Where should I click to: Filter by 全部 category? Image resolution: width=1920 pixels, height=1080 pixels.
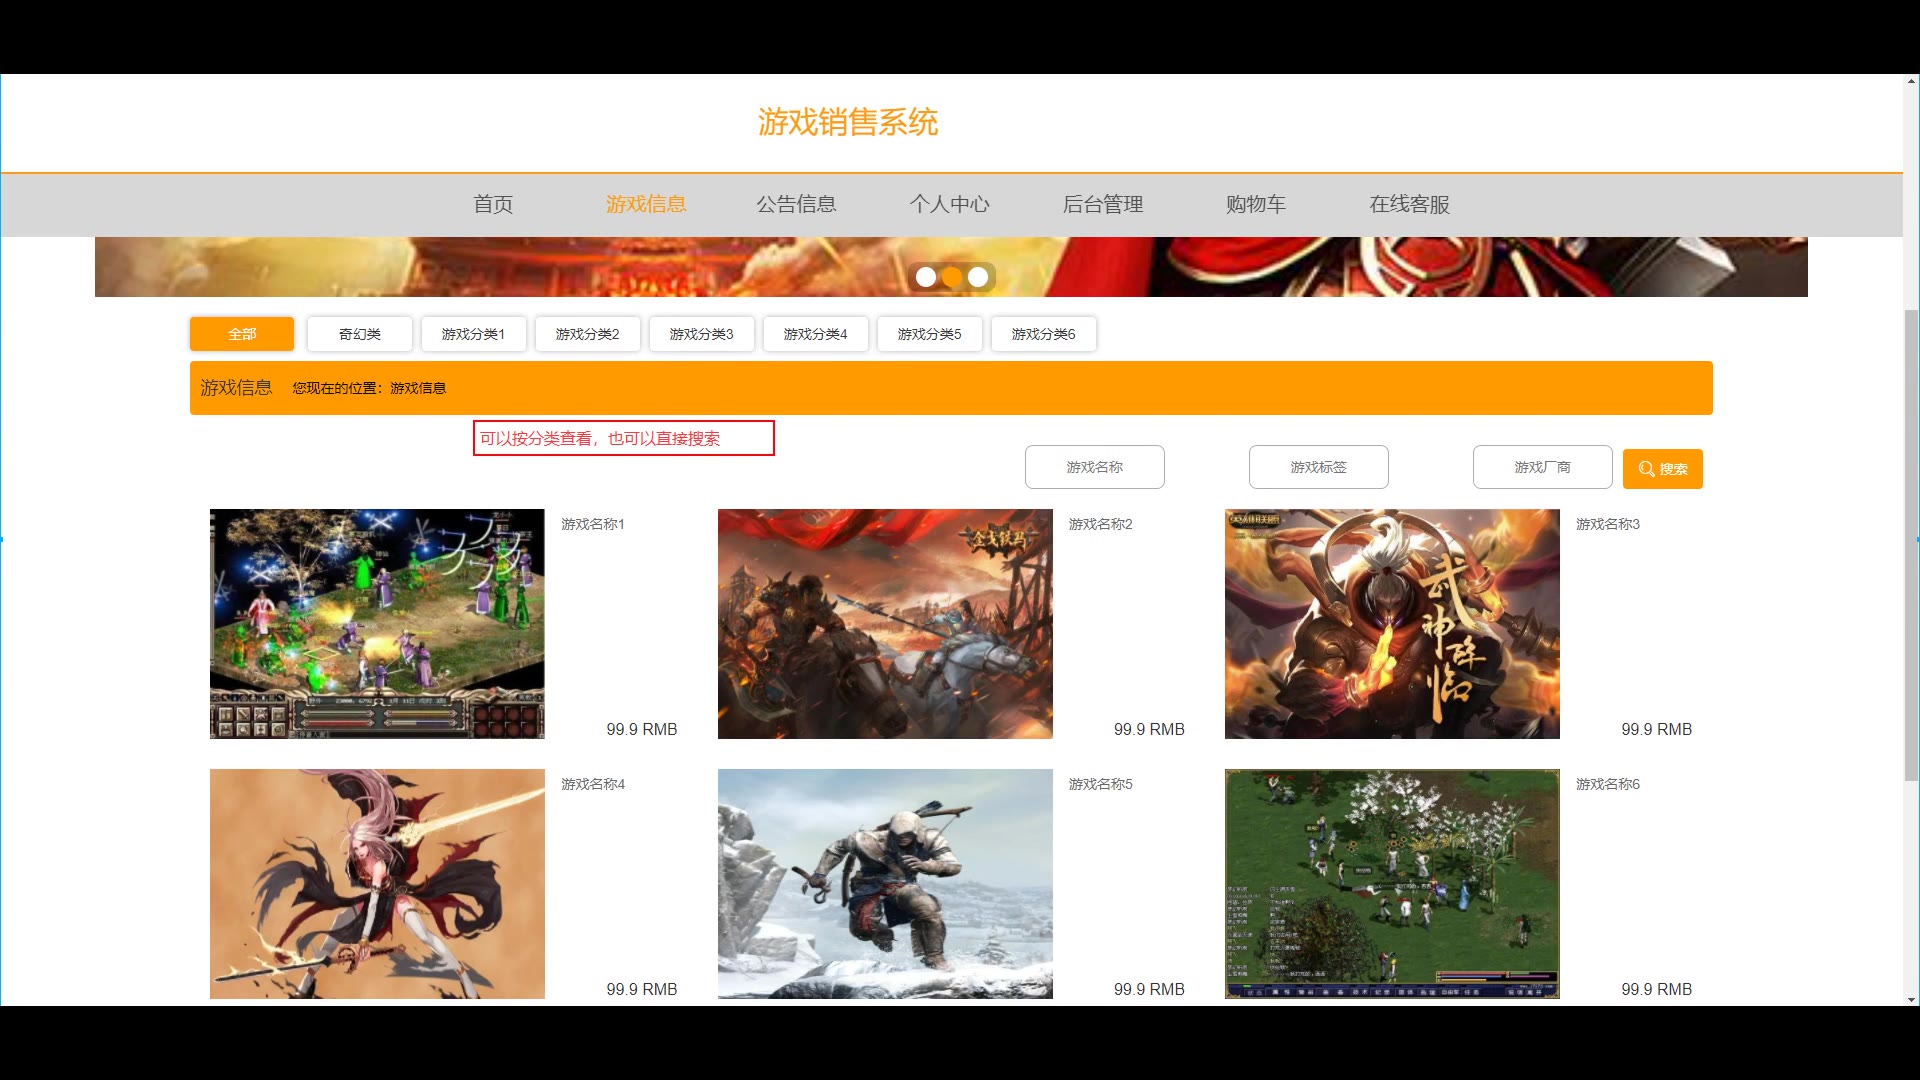[242, 334]
